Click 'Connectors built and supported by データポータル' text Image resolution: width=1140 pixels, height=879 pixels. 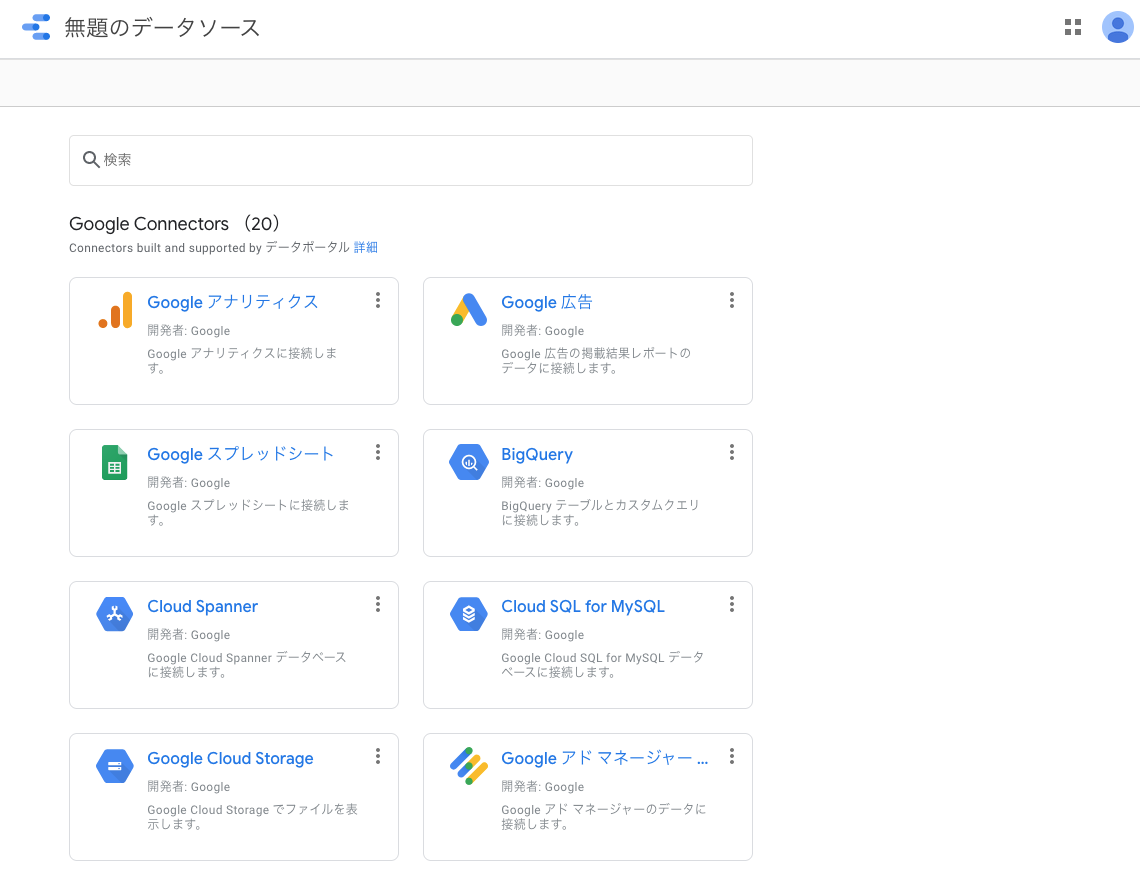(209, 247)
